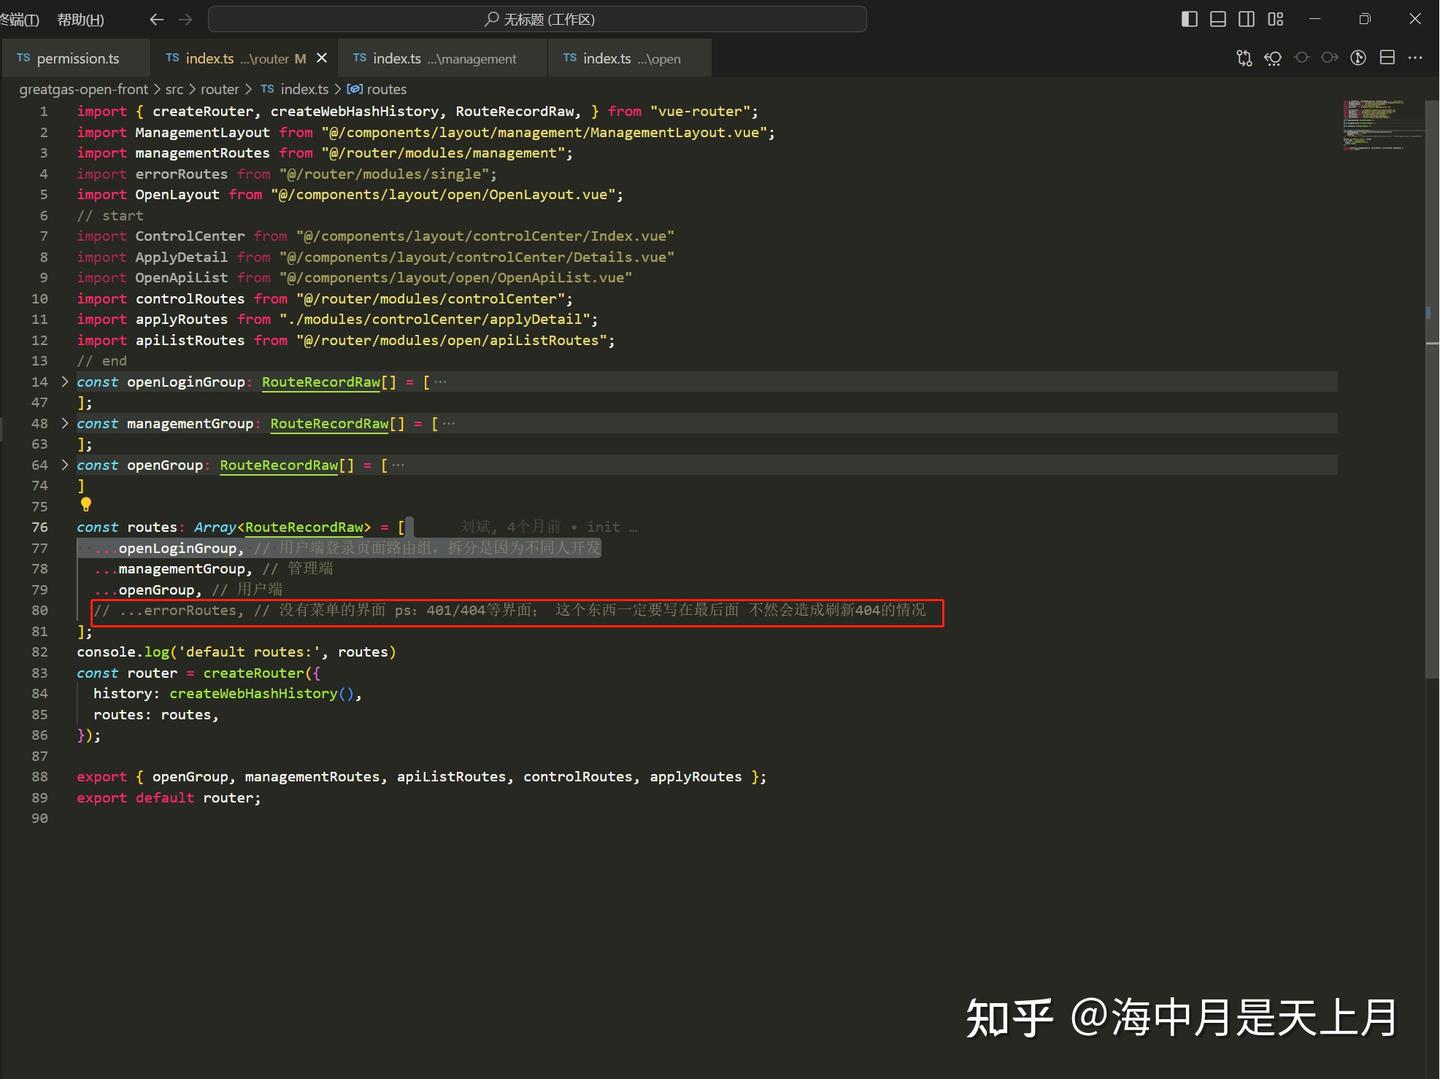The height and width of the screenshot is (1079, 1440).
Task: Toggle the bottom panel layout icon
Action: click(x=1218, y=19)
